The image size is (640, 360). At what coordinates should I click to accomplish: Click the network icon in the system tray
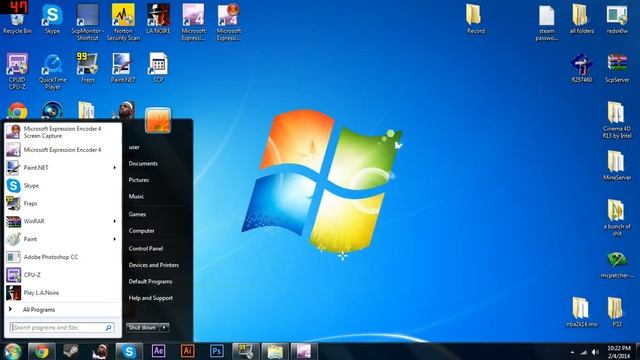point(584,352)
